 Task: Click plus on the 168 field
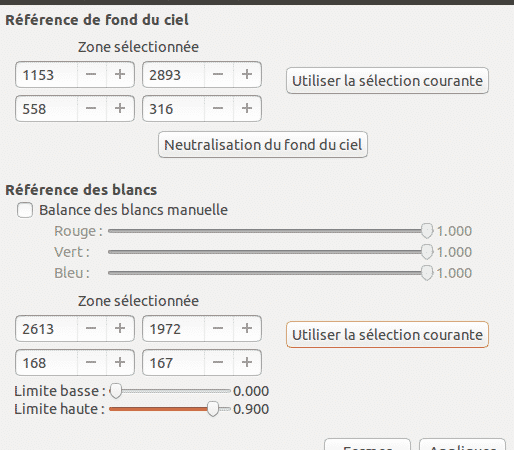pos(120,362)
